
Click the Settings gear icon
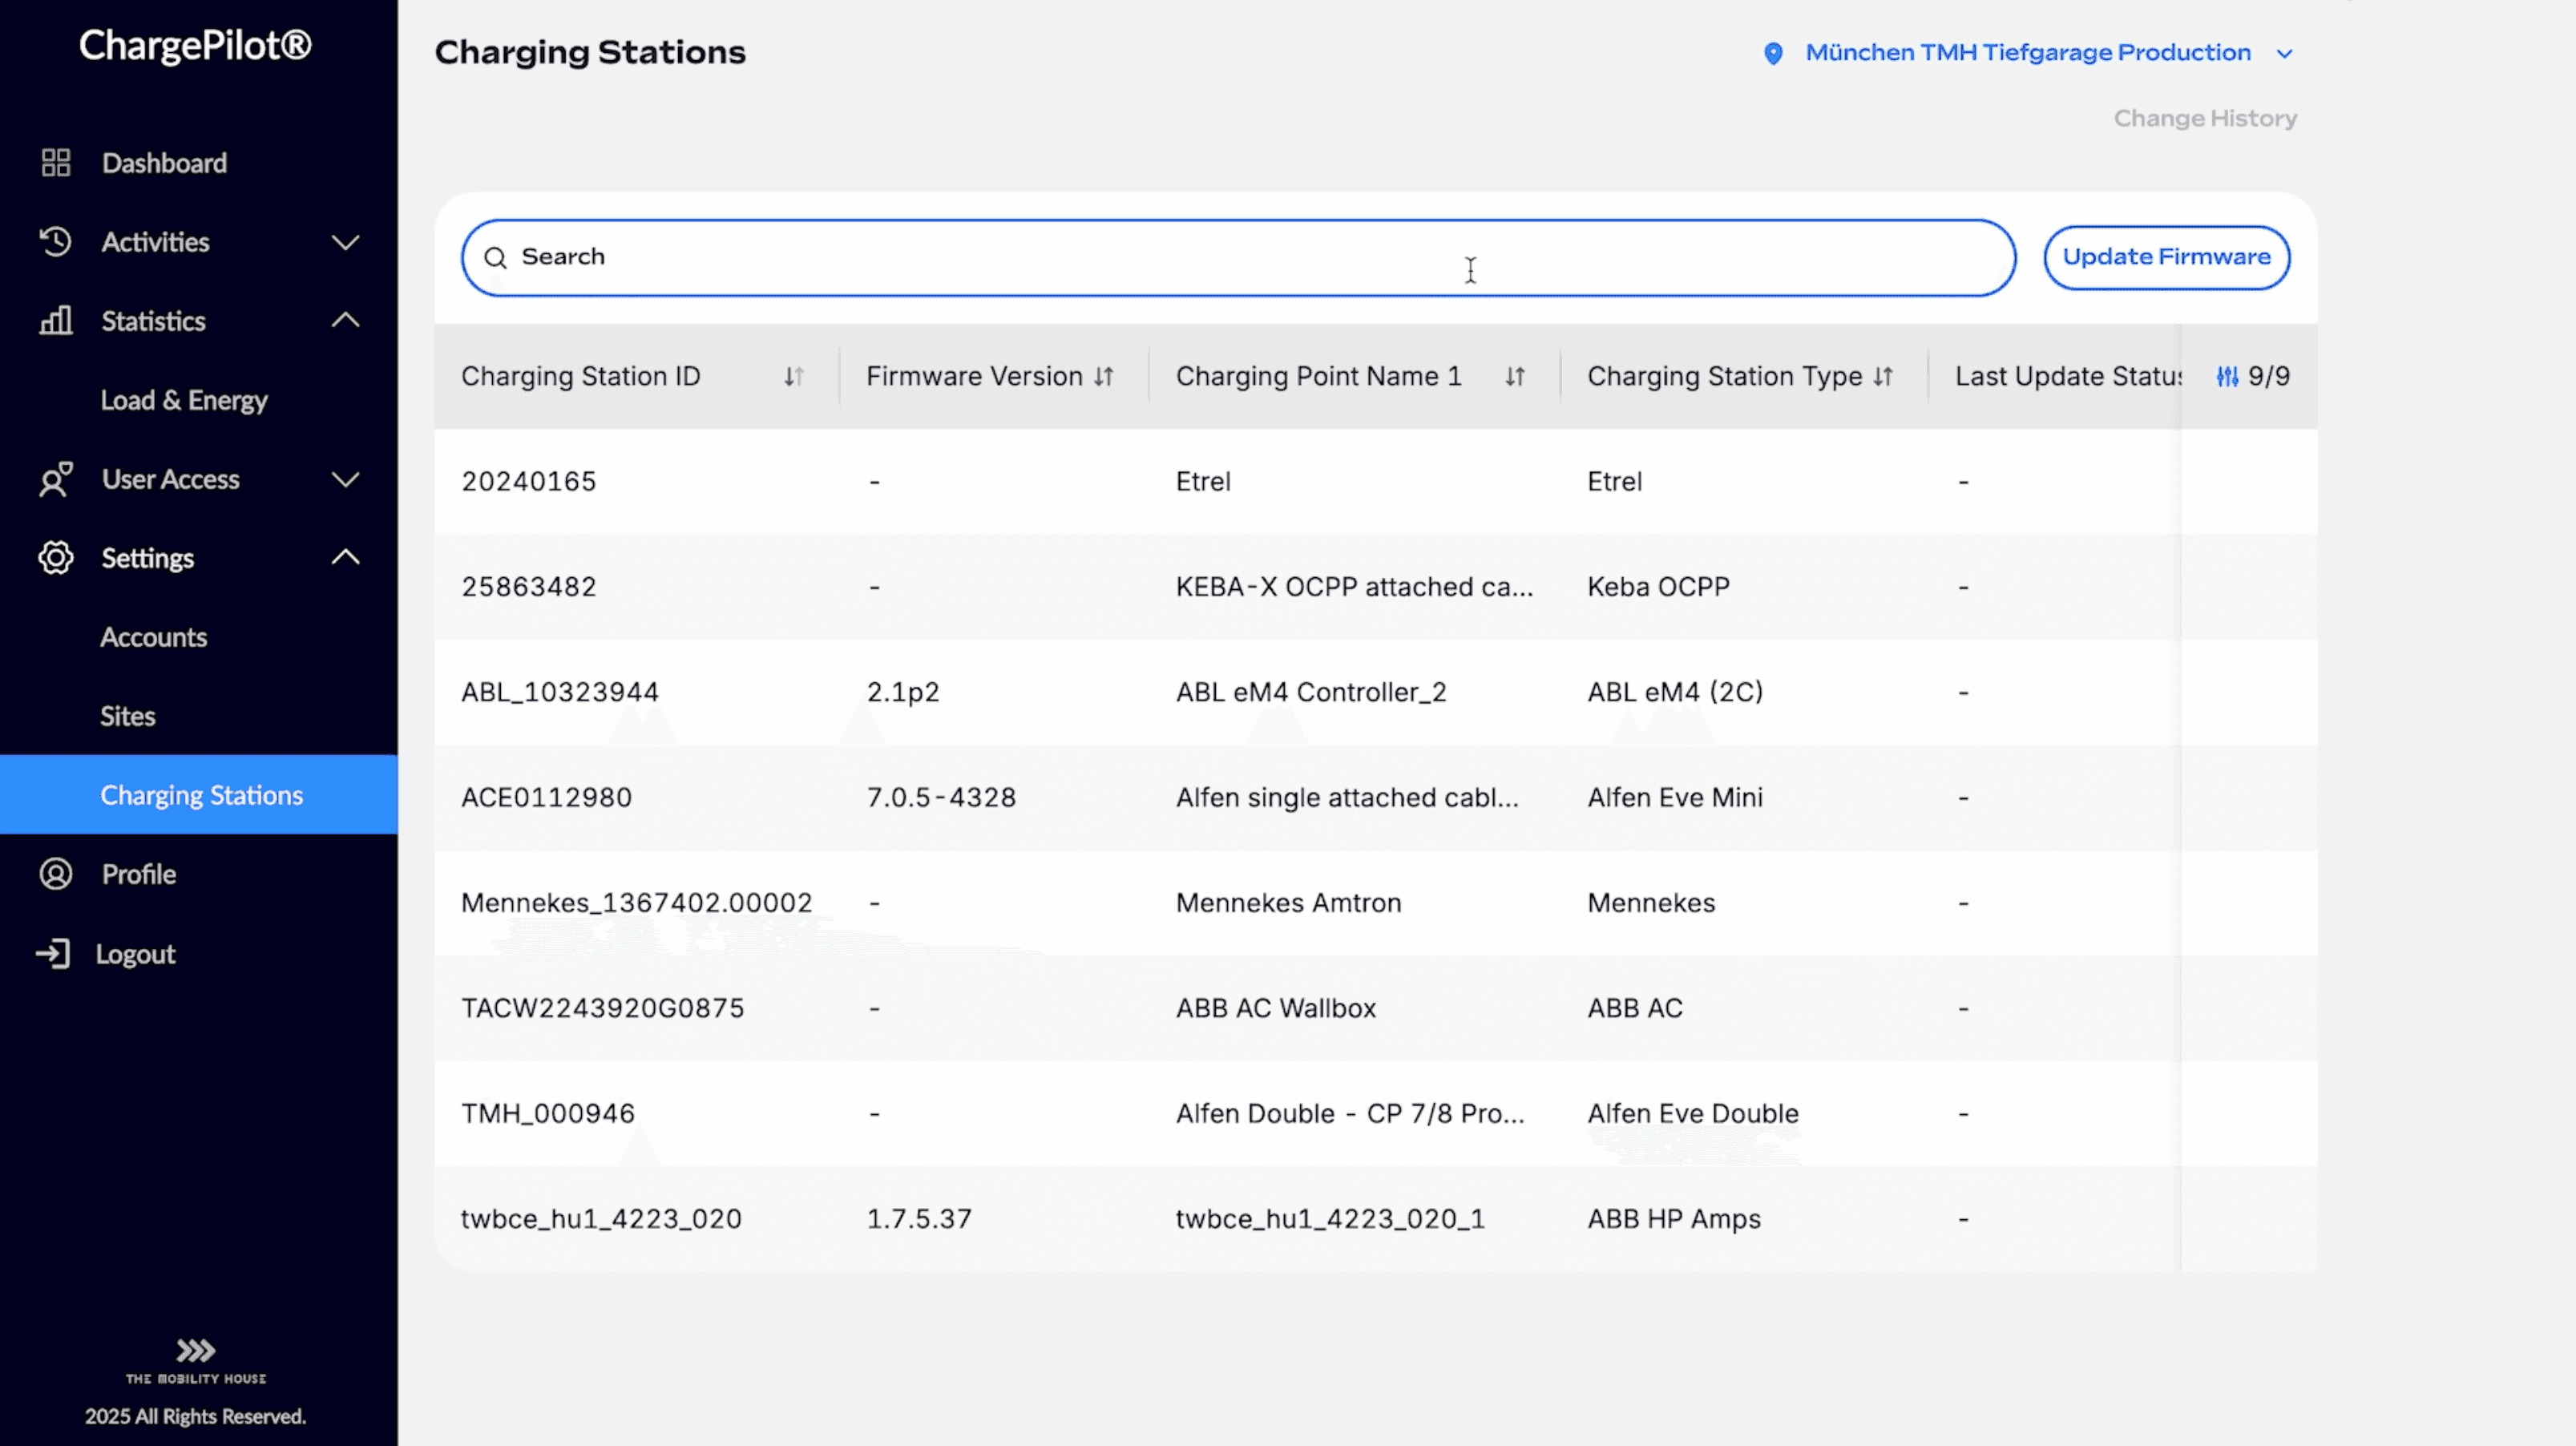[x=56, y=557]
